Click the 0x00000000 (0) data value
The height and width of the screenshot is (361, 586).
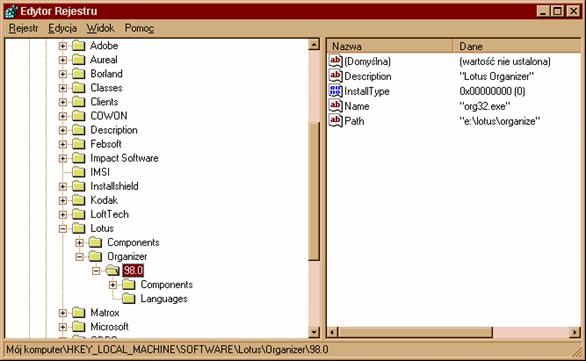(492, 91)
